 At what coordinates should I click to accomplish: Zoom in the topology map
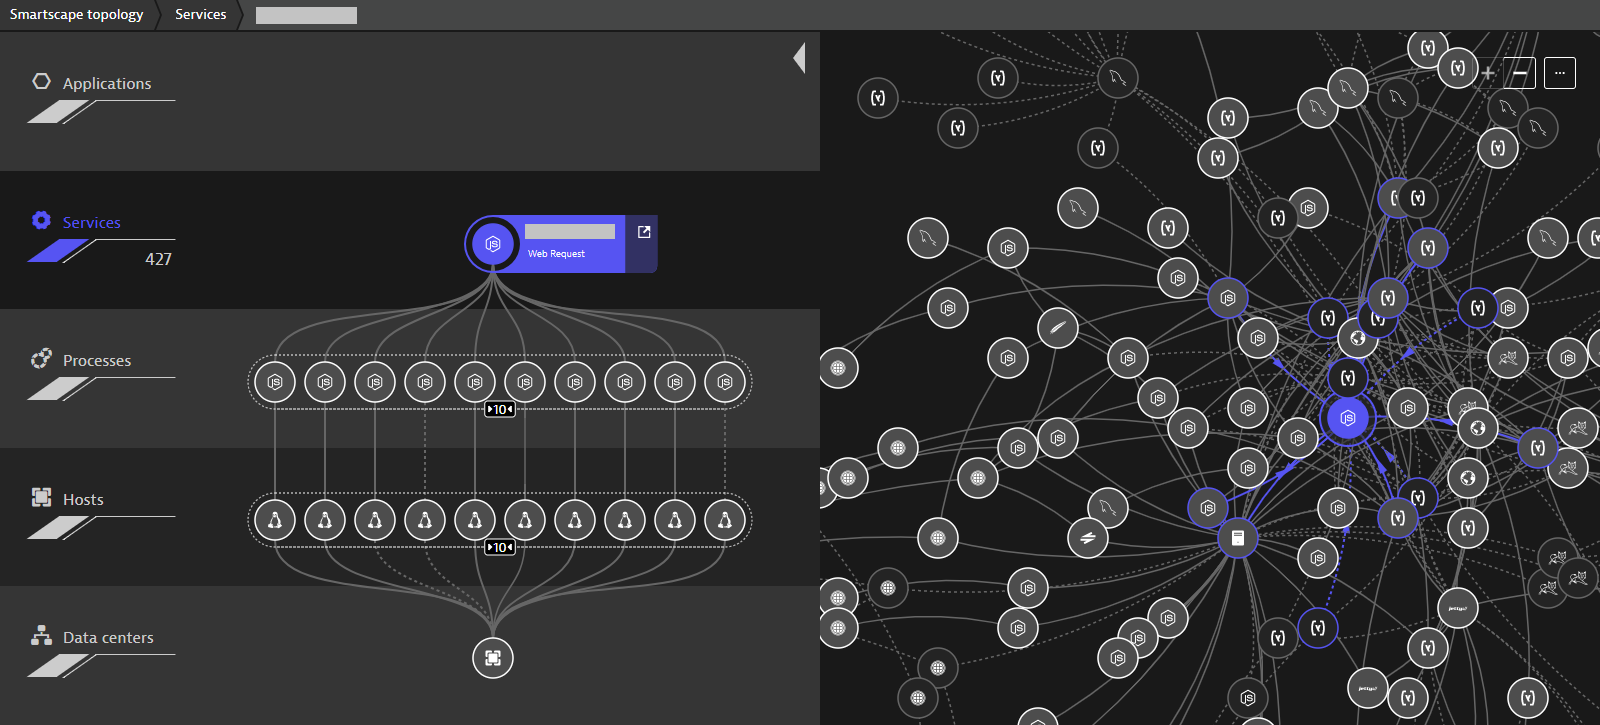click(1488, 73)
